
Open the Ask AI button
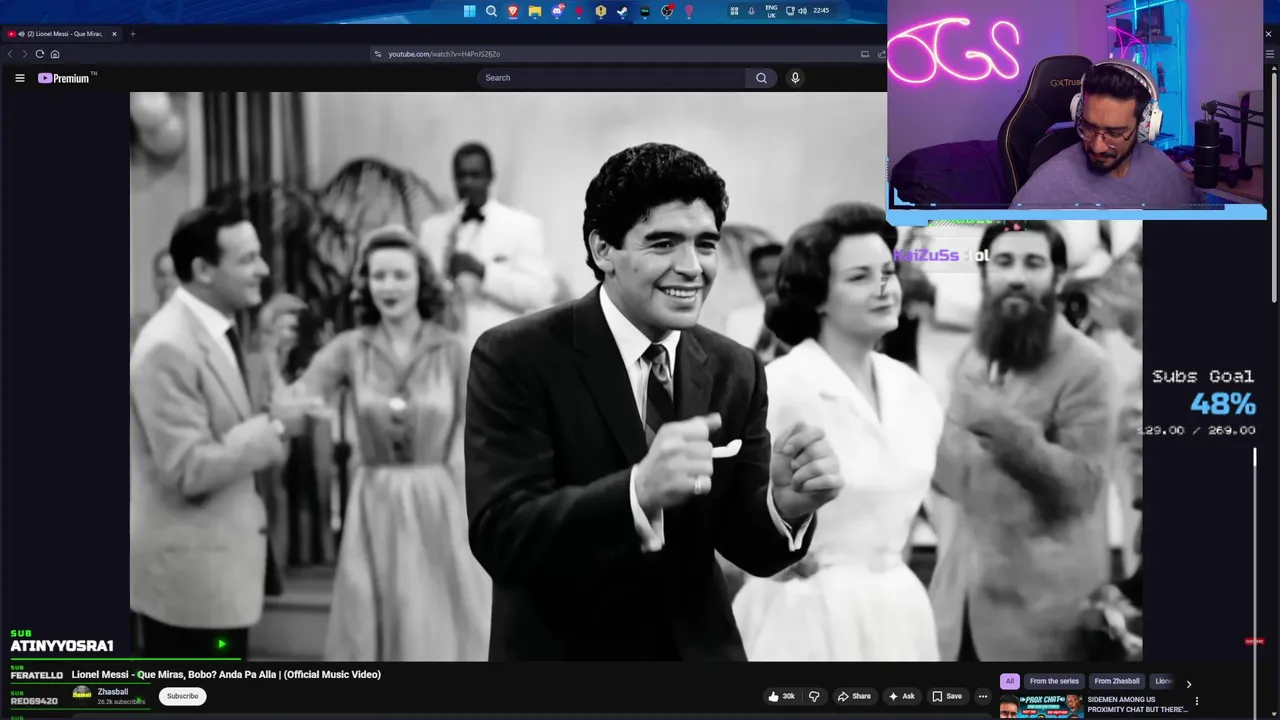901,696
